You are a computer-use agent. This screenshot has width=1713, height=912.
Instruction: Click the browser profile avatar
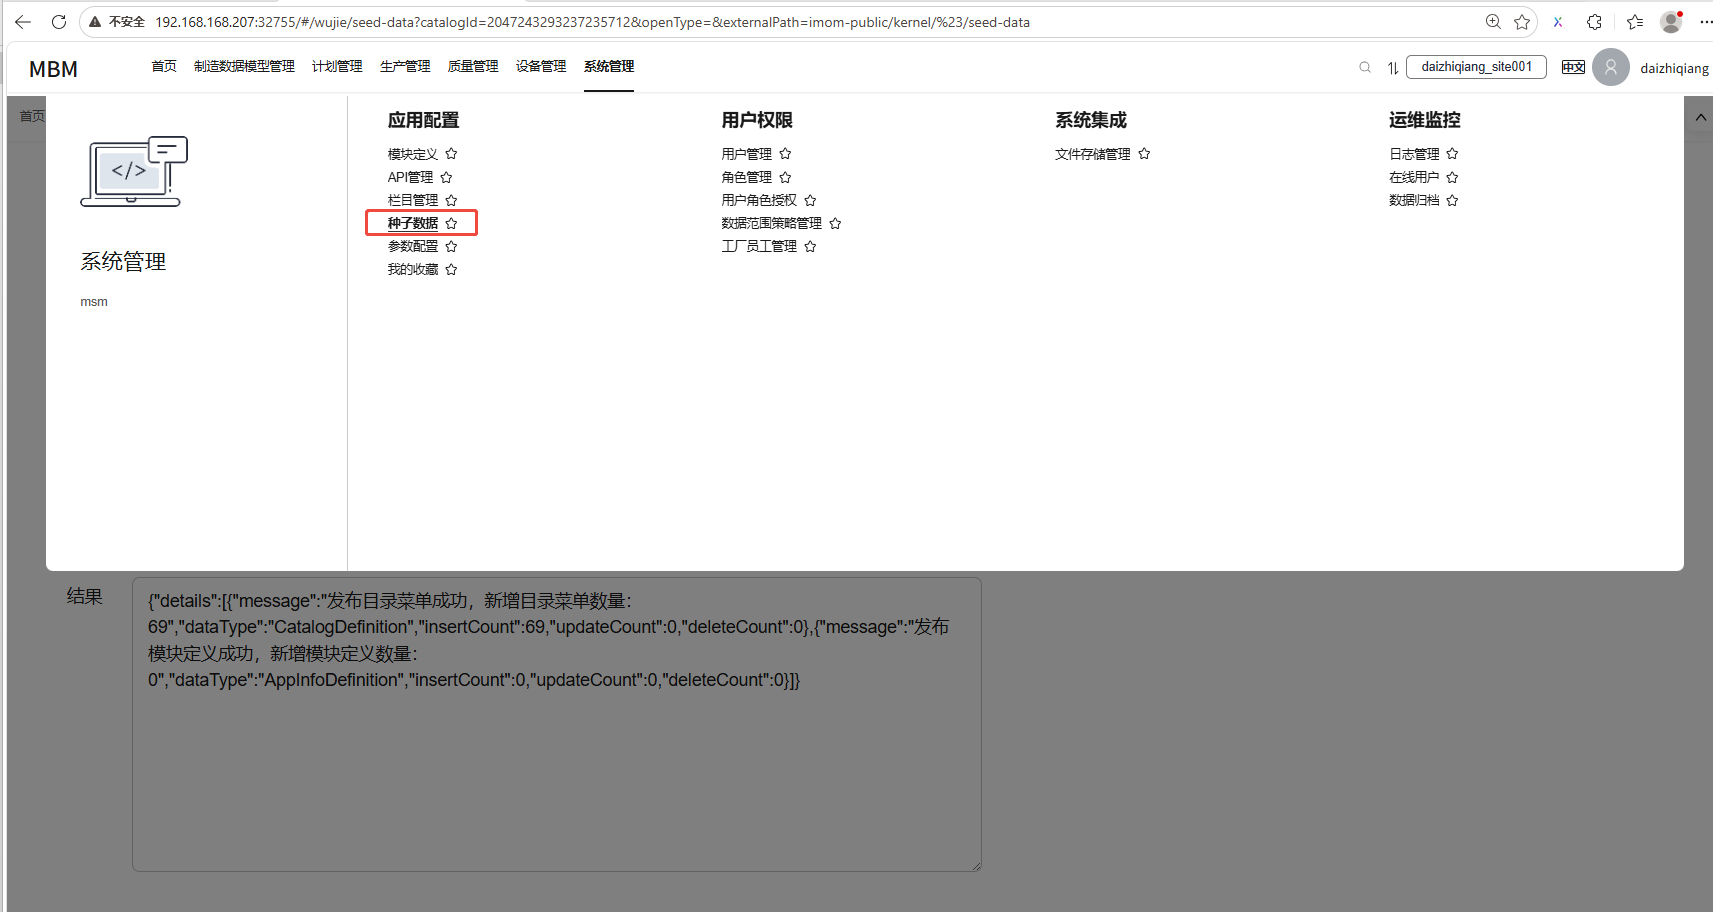pos(1671,22)
